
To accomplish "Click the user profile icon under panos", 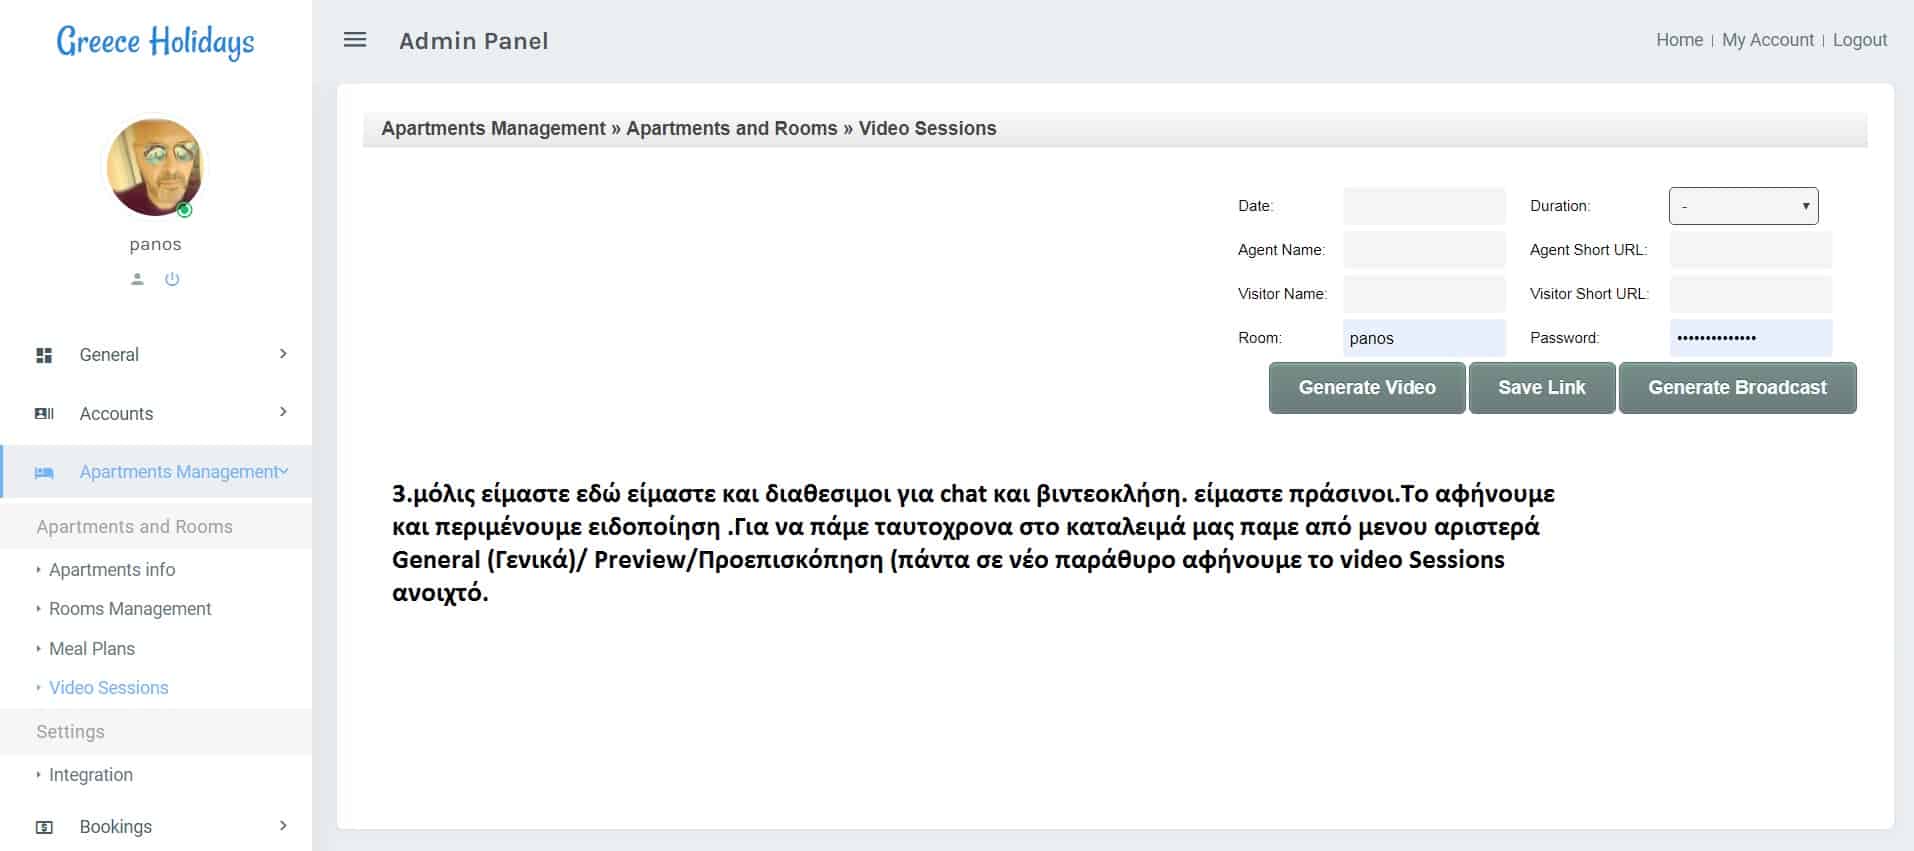I will (138, 279).
